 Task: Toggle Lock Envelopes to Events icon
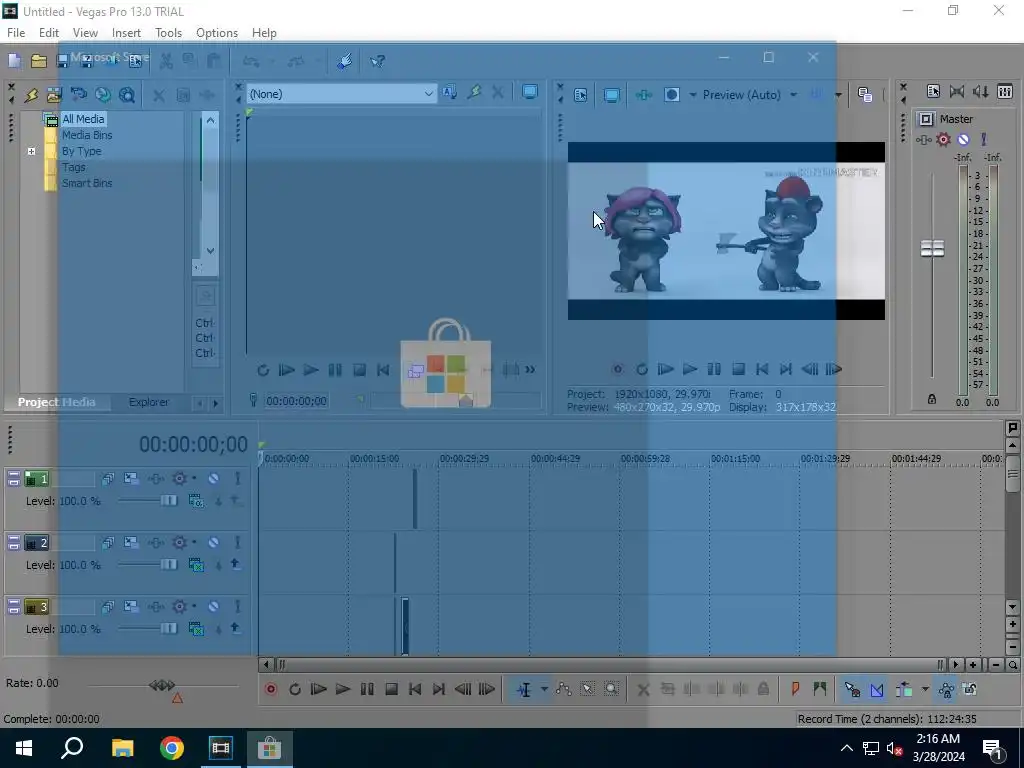[x=946, y=689]
